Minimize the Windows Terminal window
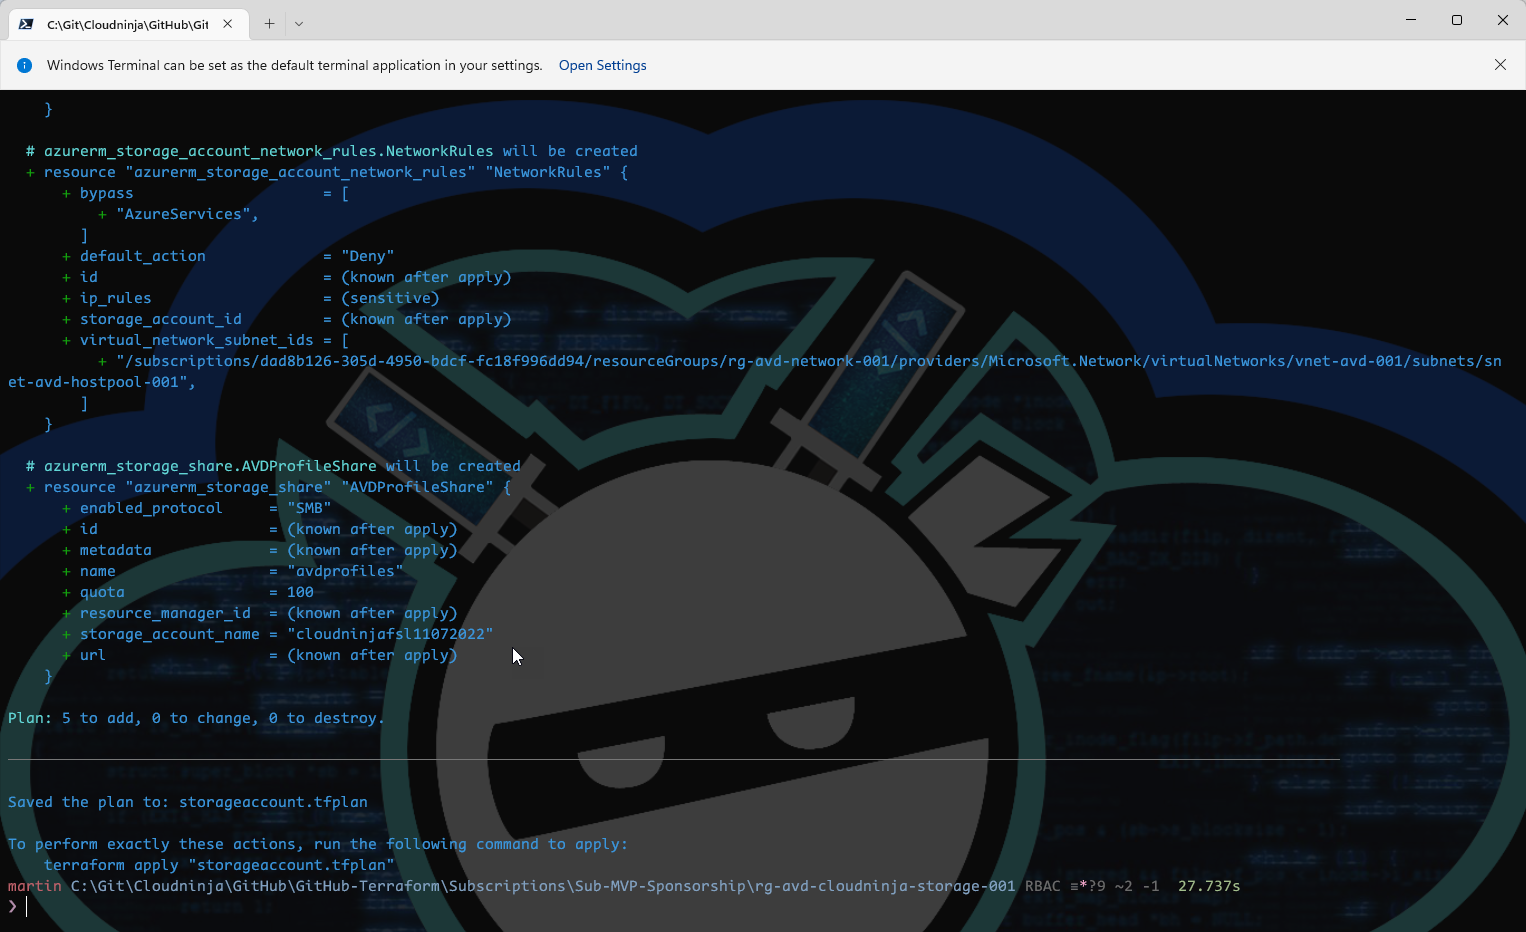This screenshot has height=932, width=1526. [1411, 20]
